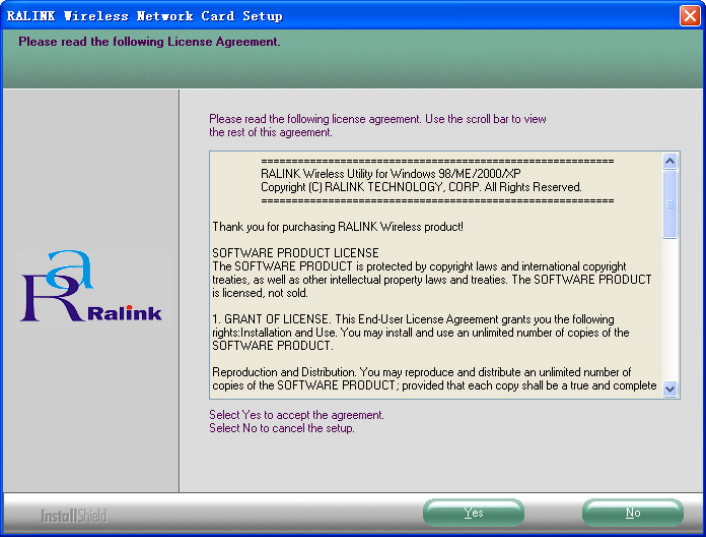Viewport: 706px width, 537px height.
Task: Click 'RALINK Wireless Utility for Windows' line
Action: (390, 174)
